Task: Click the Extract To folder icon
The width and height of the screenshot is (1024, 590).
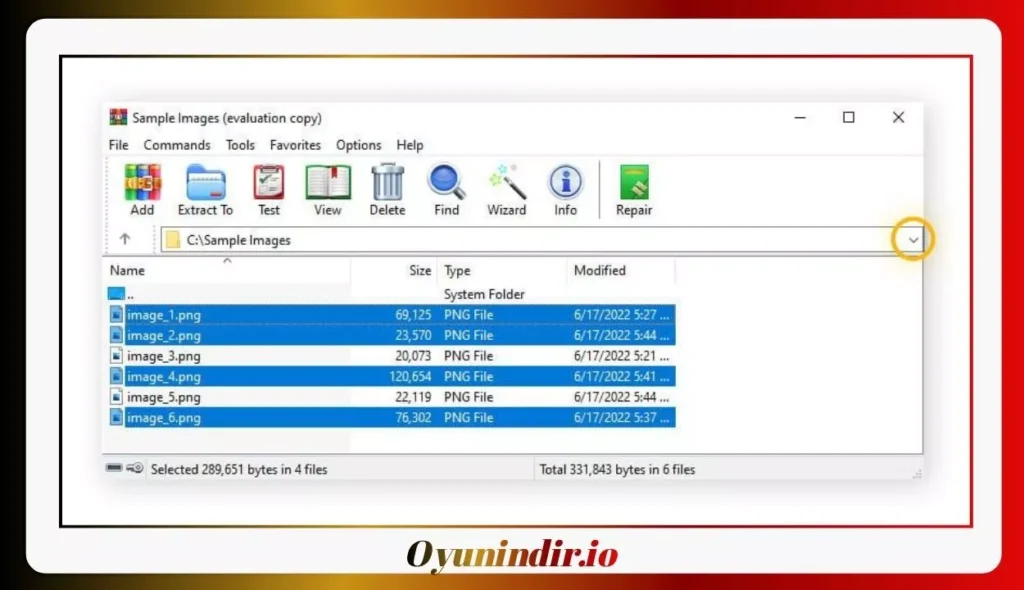Action: [206, 182]
